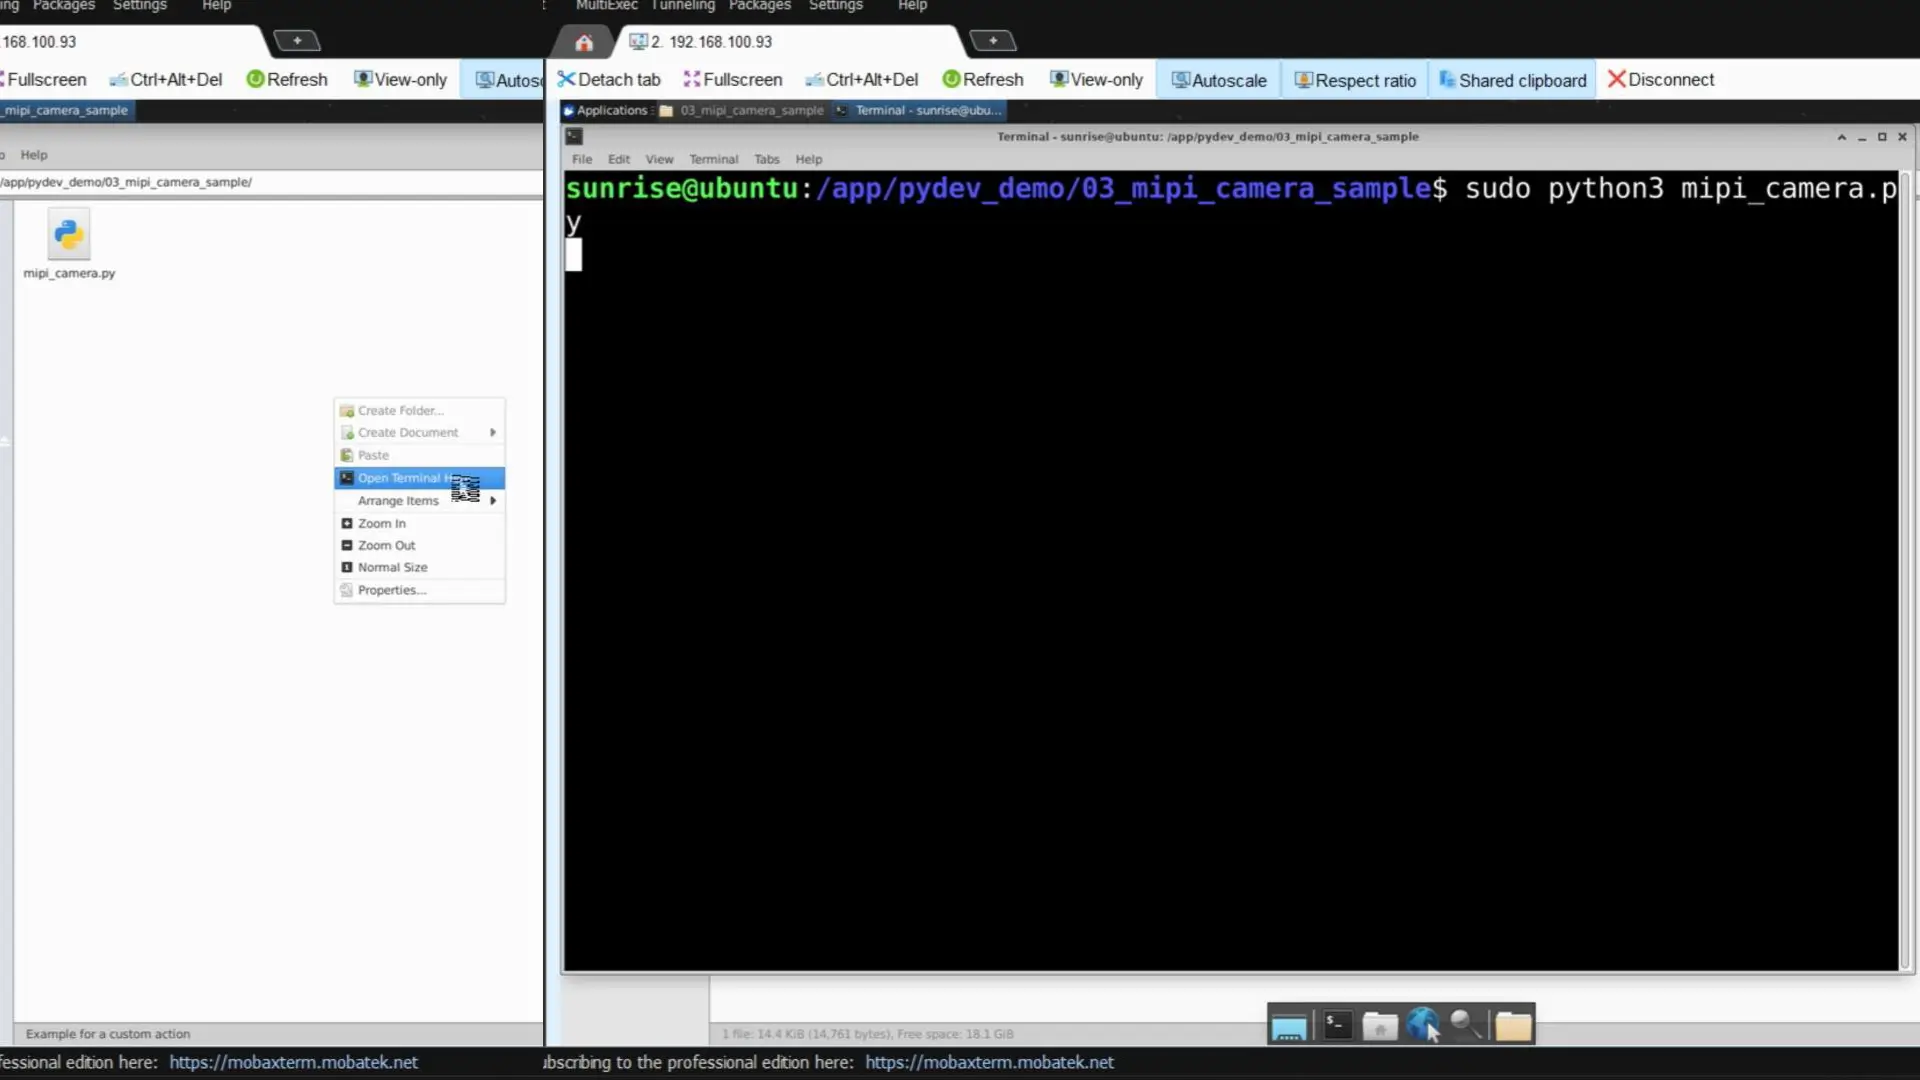Open the right mobaxterm.mobatek.net link
1920x1080 pixels.
click(x=989, y=1062)
